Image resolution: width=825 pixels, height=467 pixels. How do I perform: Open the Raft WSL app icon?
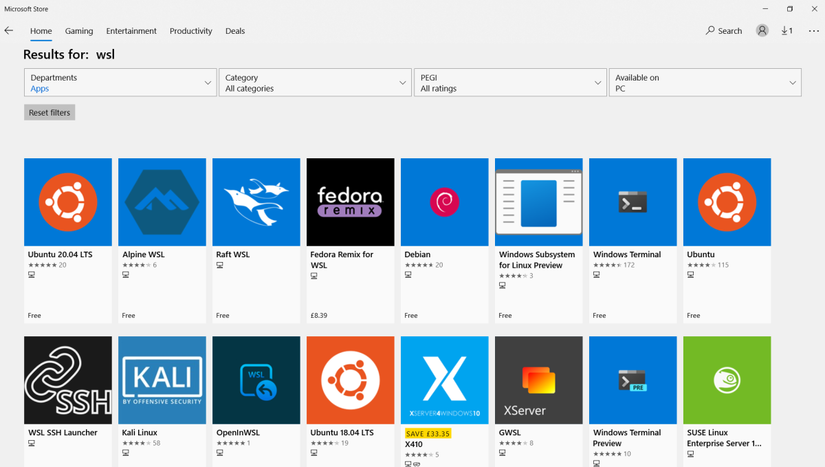(256, 202)
